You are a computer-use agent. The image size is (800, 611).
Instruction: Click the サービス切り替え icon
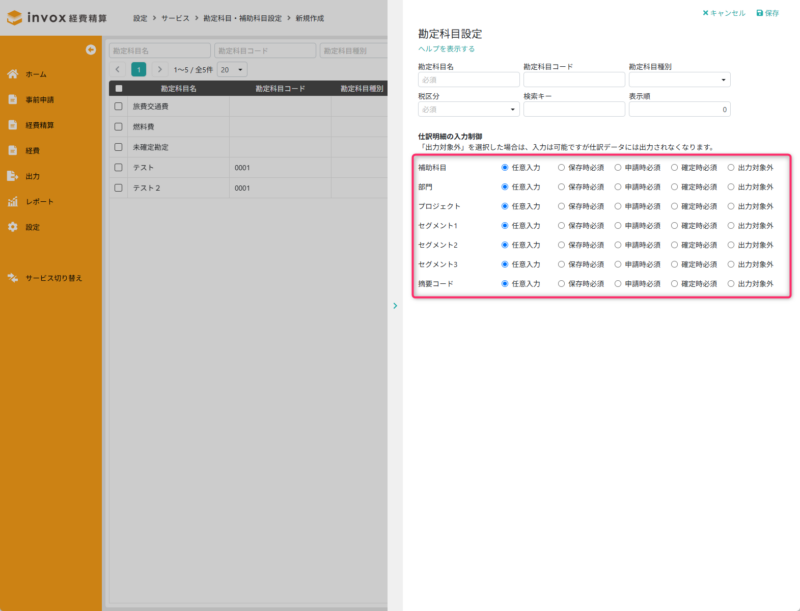(12, 278)
